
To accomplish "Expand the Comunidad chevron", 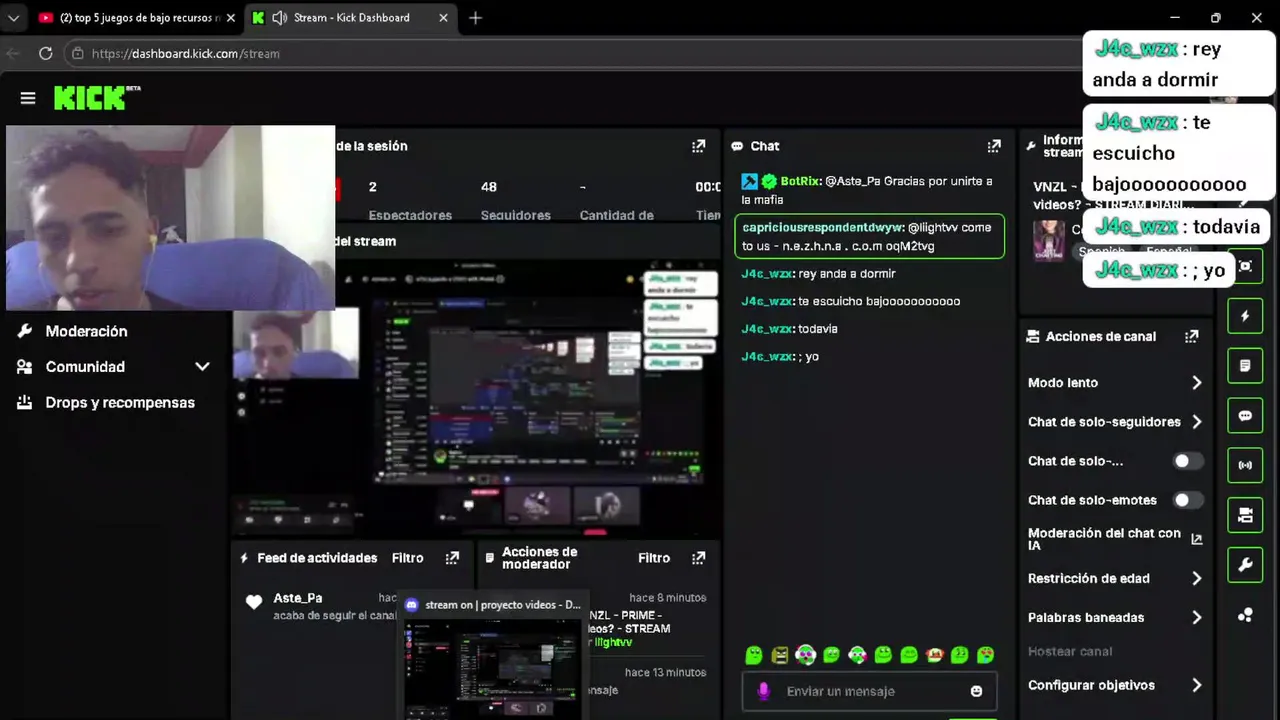I will point(202,367).
